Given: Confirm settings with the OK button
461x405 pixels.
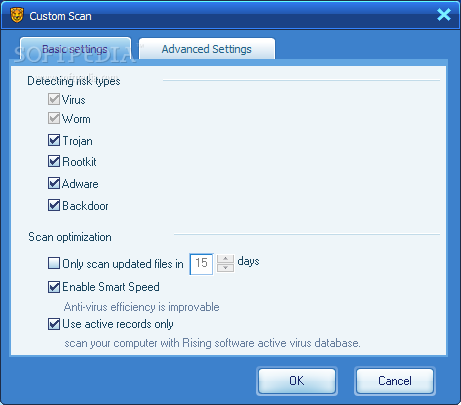Looking at the screenshot, I should coord(297,381).
